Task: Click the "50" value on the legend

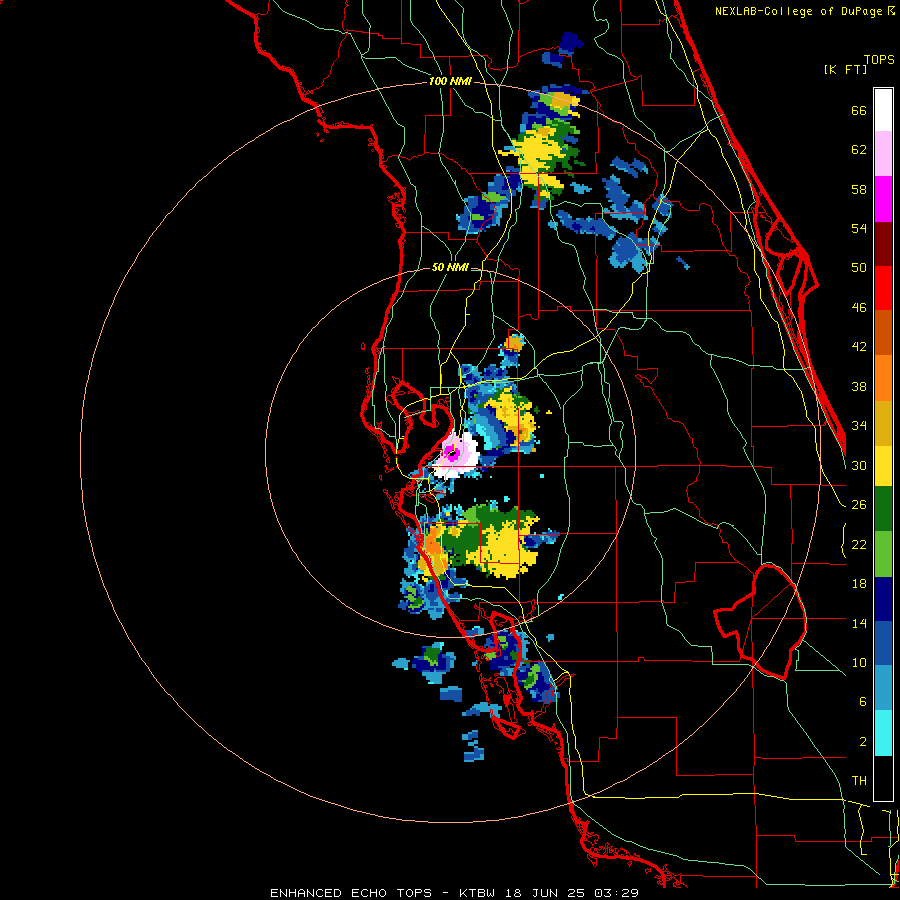Action: pos(859,268)
